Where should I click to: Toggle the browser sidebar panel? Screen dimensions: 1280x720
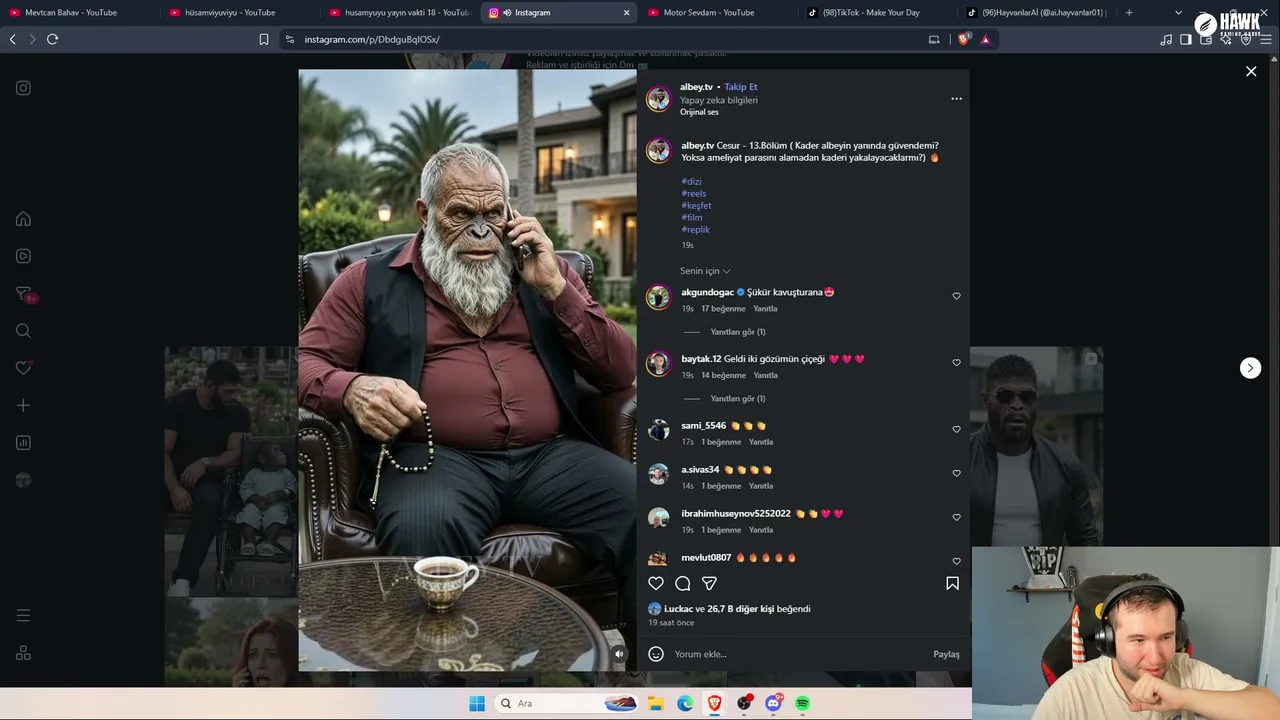[x=1186, y=39]
